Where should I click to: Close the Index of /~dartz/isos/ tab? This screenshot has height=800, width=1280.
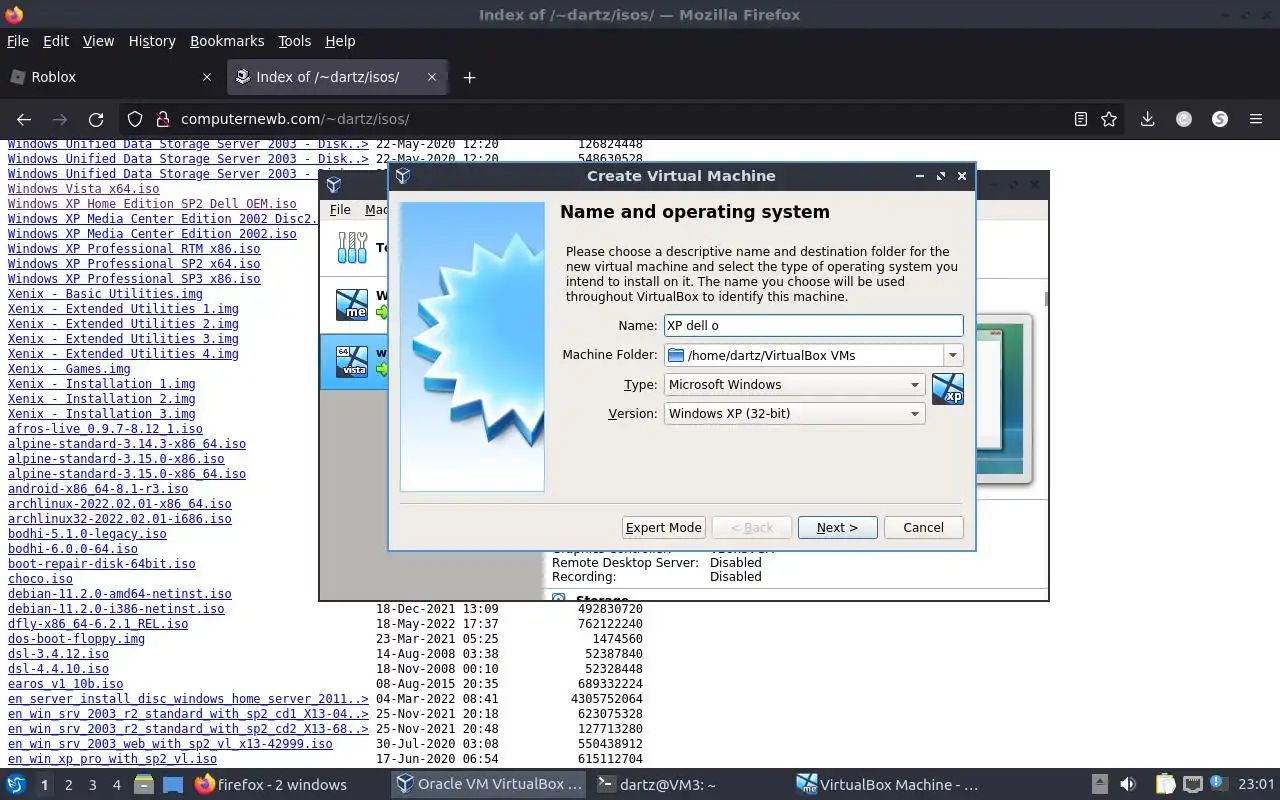(x=432, y=77)
